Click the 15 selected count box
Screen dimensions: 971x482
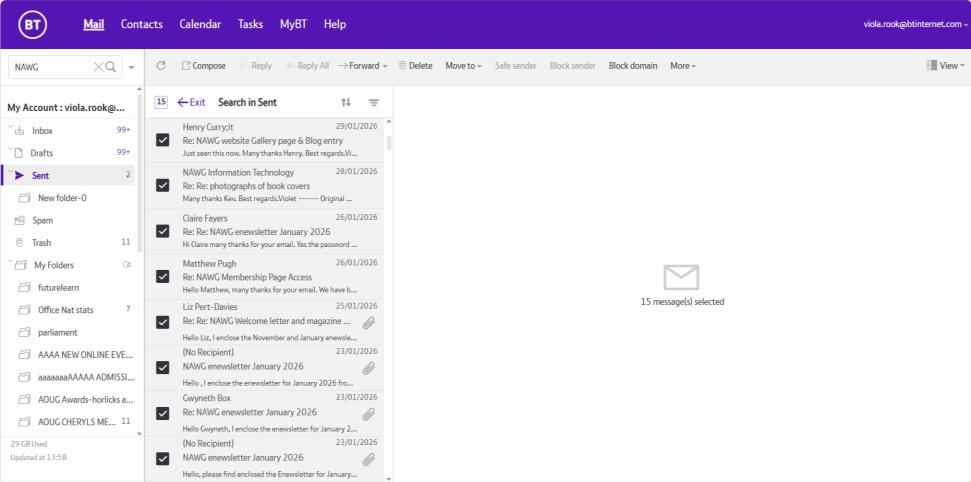161,102
